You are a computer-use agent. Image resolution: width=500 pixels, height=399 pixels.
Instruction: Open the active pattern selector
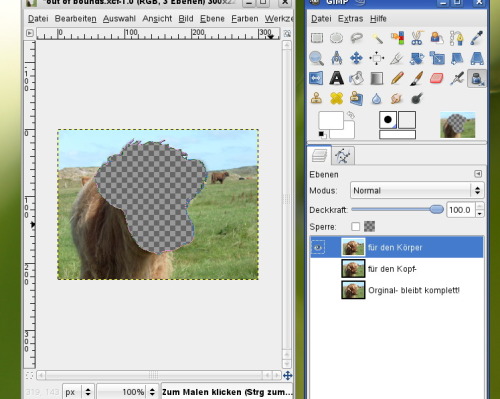(407, 120)
